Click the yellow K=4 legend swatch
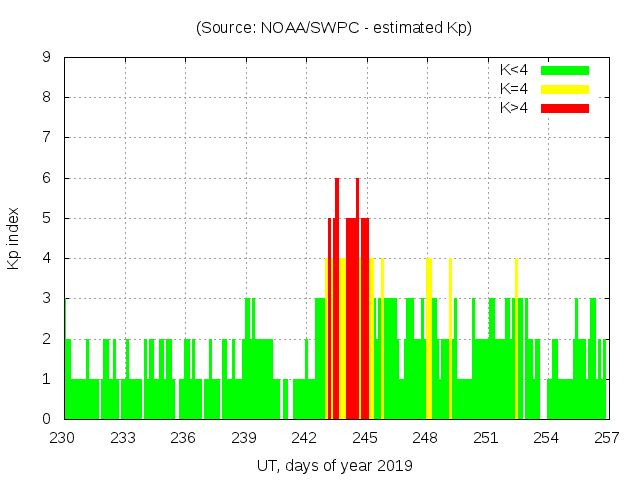This screenshot has width=640, height=480. [x=565, y=89]
